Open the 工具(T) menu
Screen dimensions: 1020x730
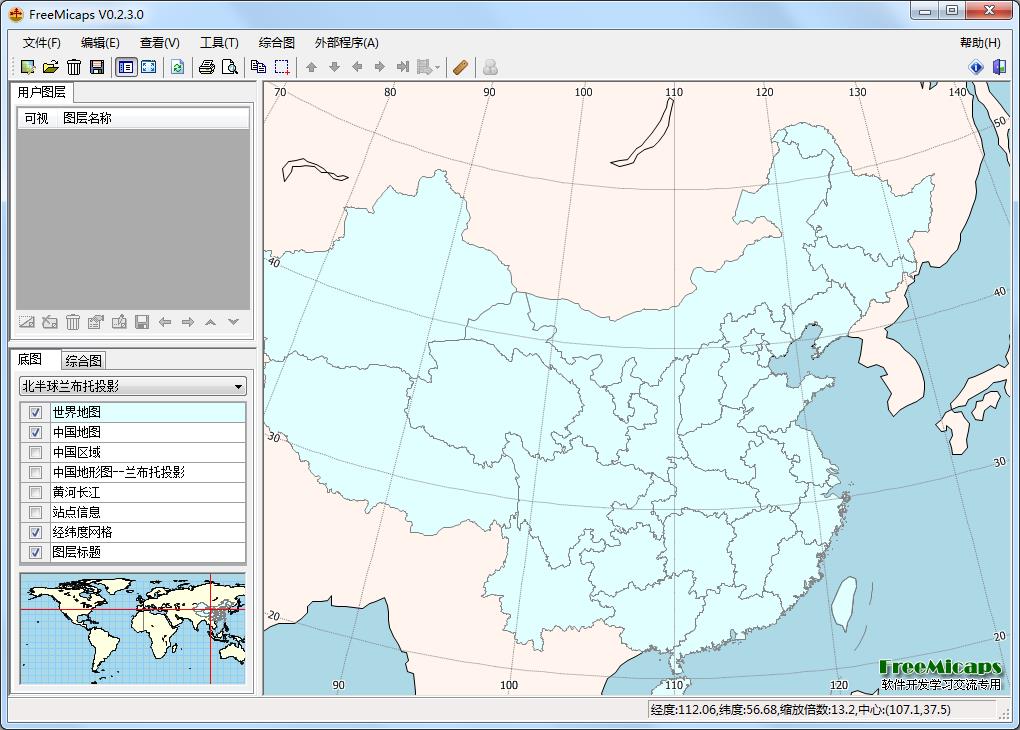[x=219, y=43]
